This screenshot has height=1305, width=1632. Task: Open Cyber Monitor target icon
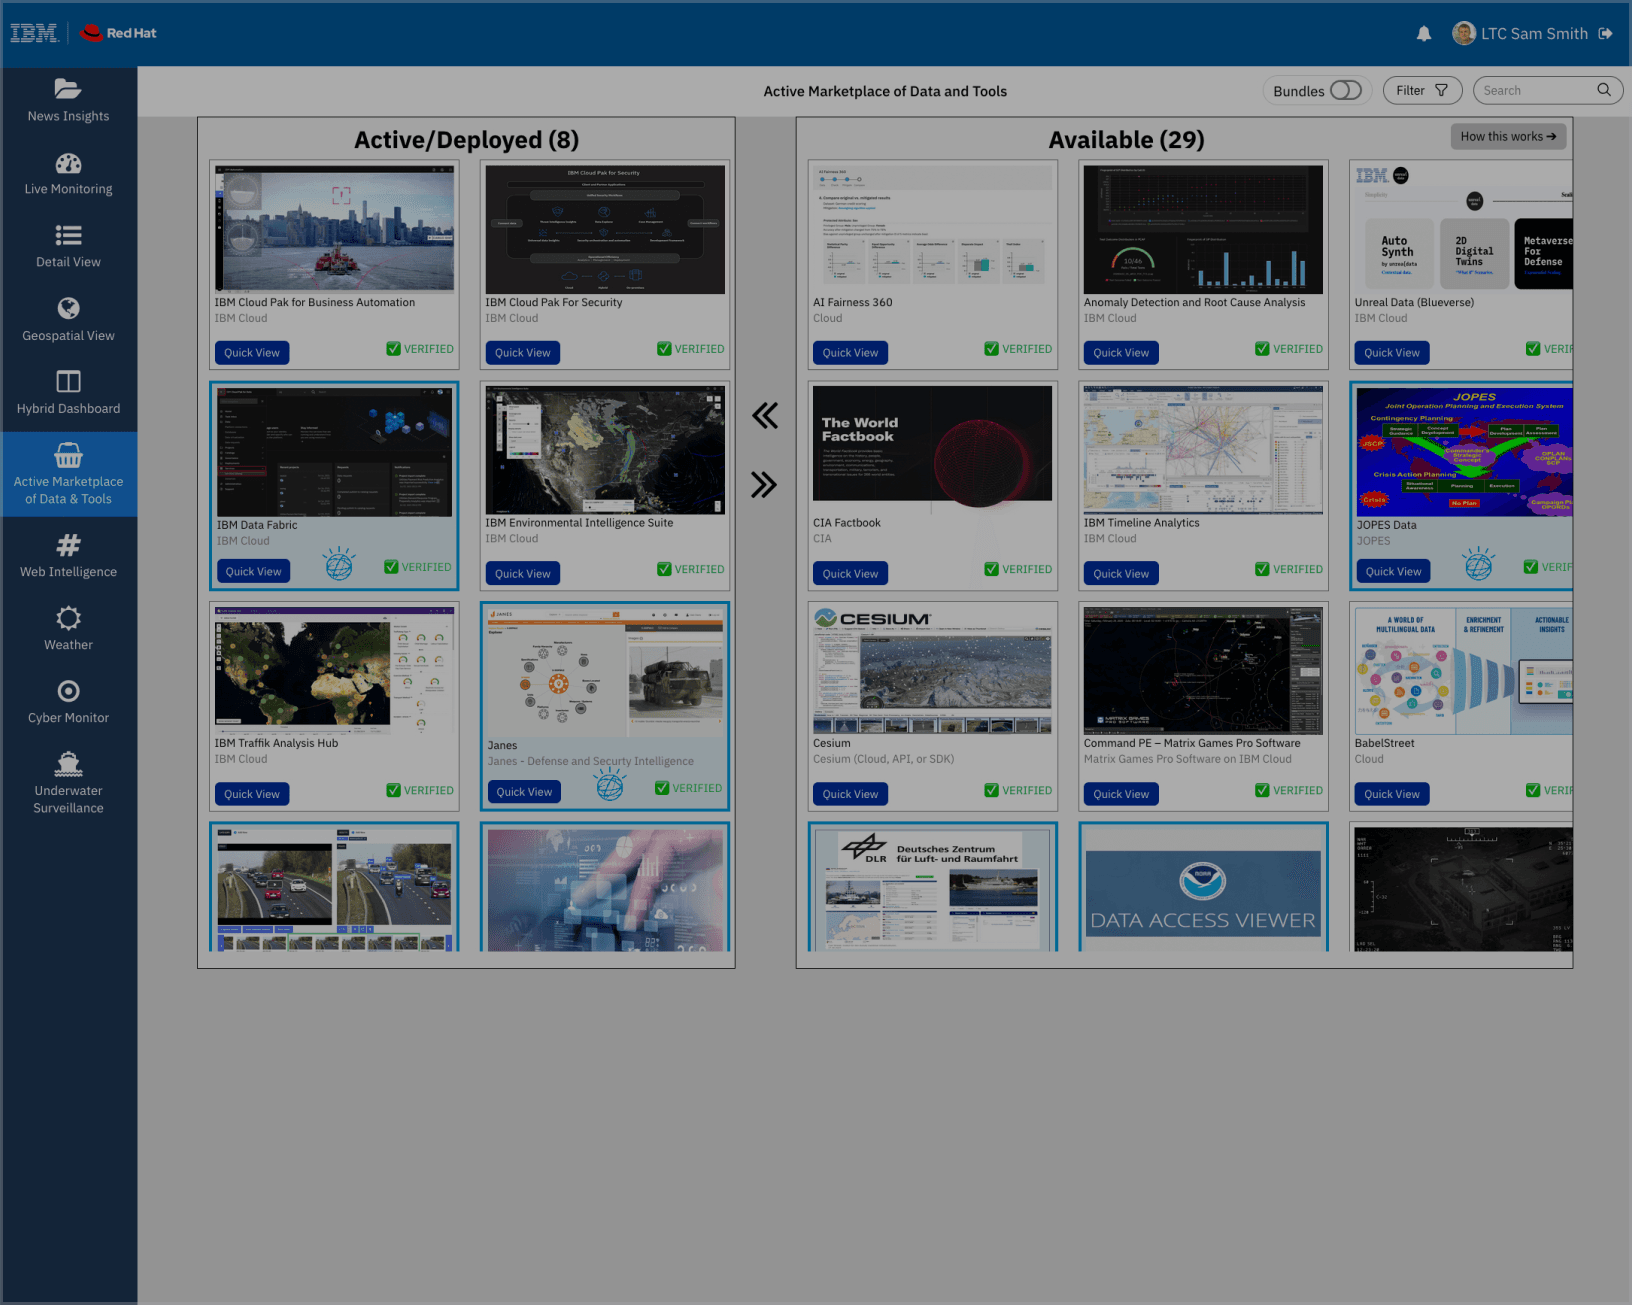click(68, 691)
